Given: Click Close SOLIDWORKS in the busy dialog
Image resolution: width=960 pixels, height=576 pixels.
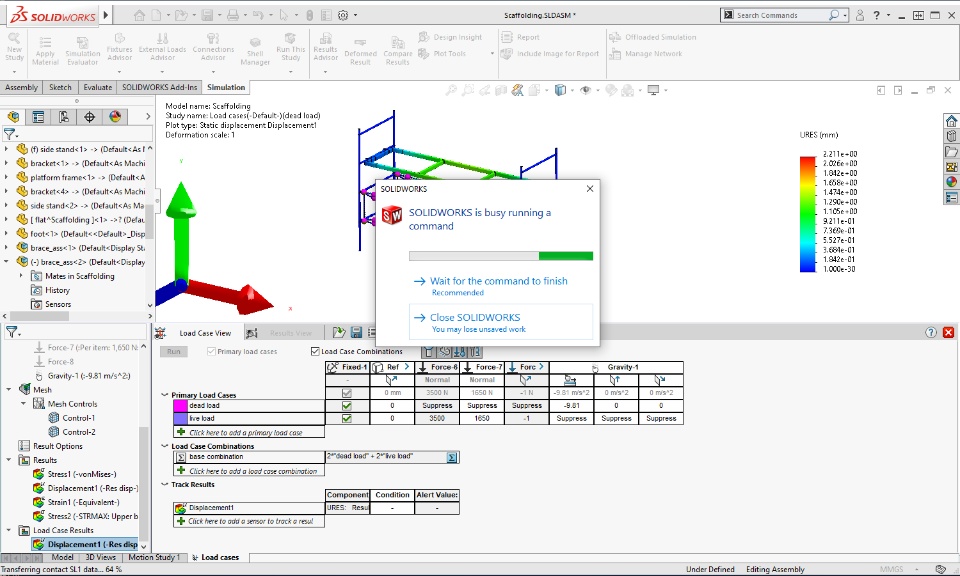Looking at the screenshot, I should pyautogui.click(x=501, y=321).
